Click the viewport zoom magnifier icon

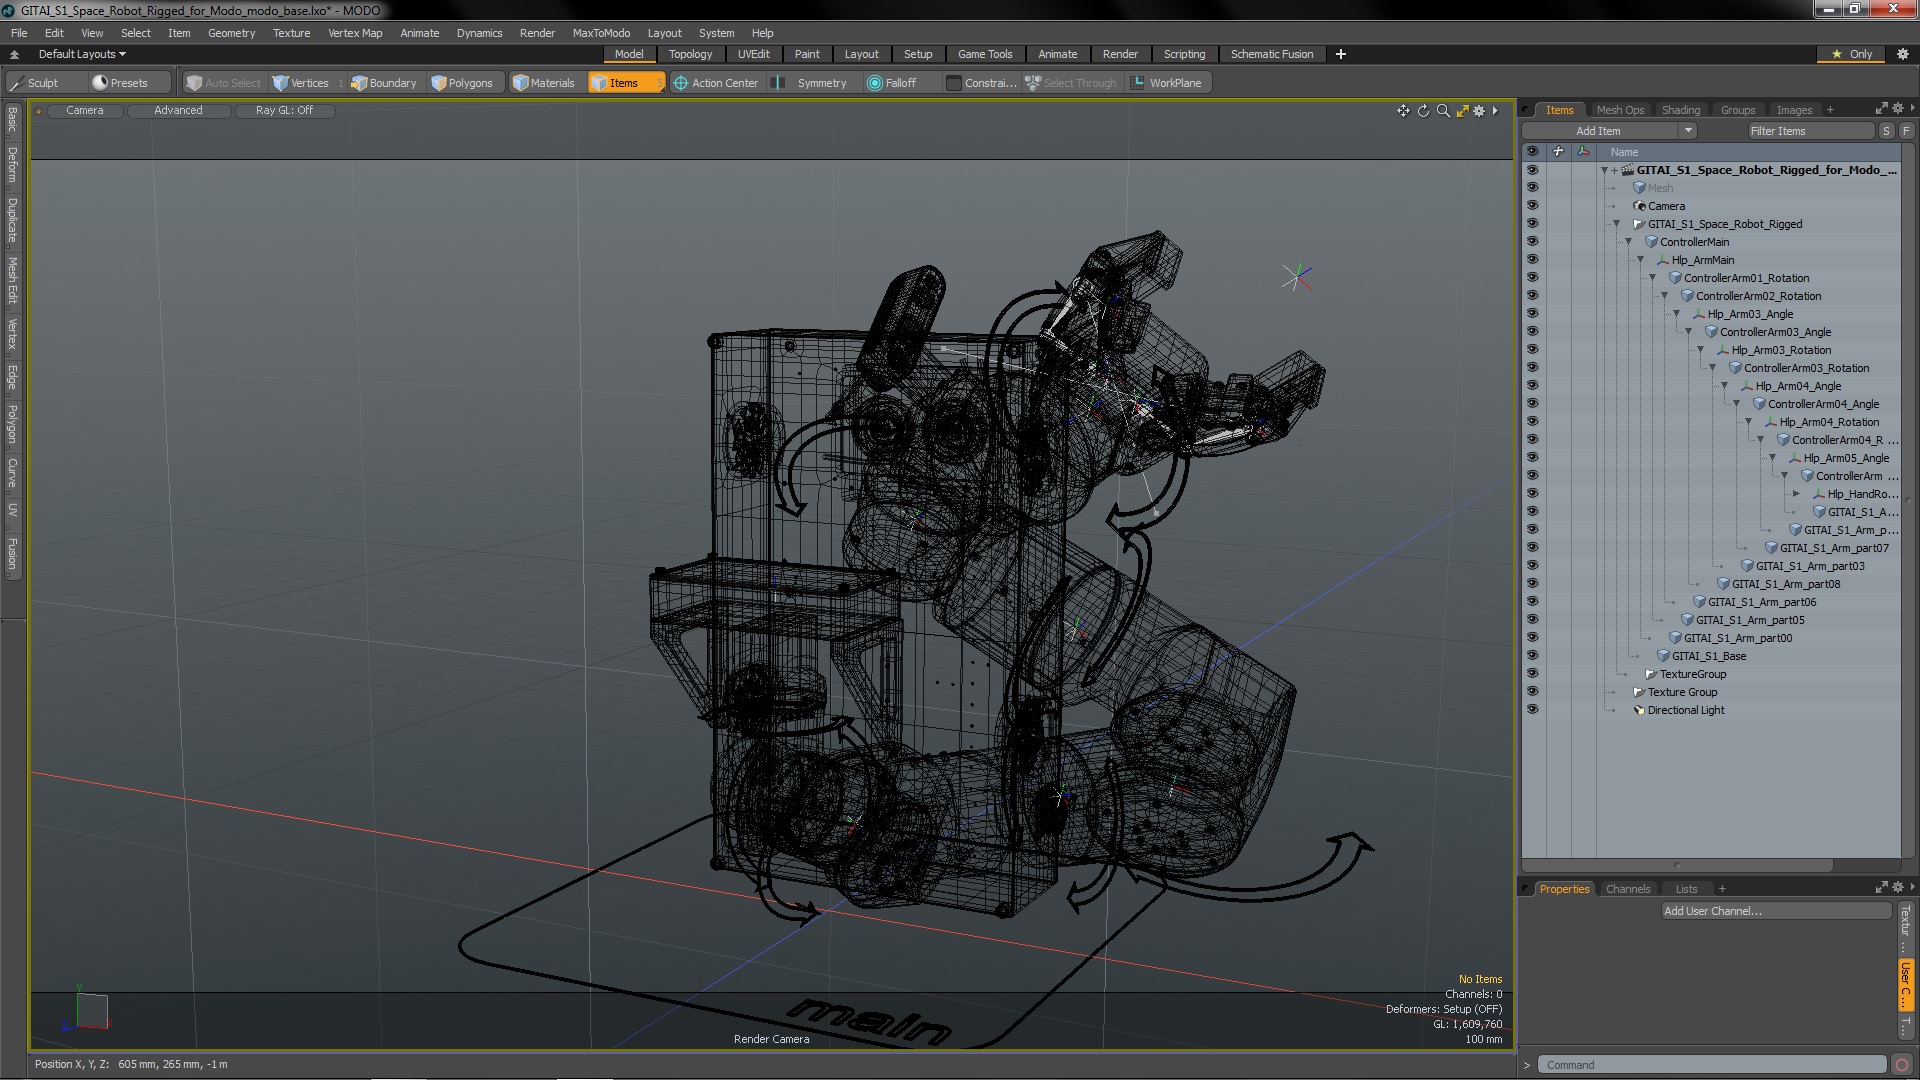coord(1443,111)
